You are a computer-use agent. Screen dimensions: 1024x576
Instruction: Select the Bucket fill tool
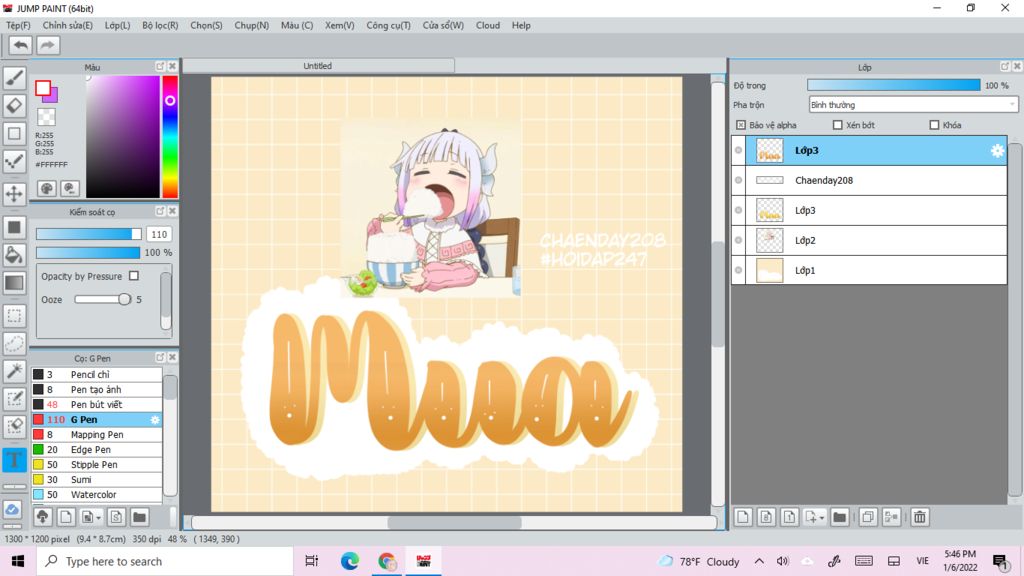[x=14, y=255]
